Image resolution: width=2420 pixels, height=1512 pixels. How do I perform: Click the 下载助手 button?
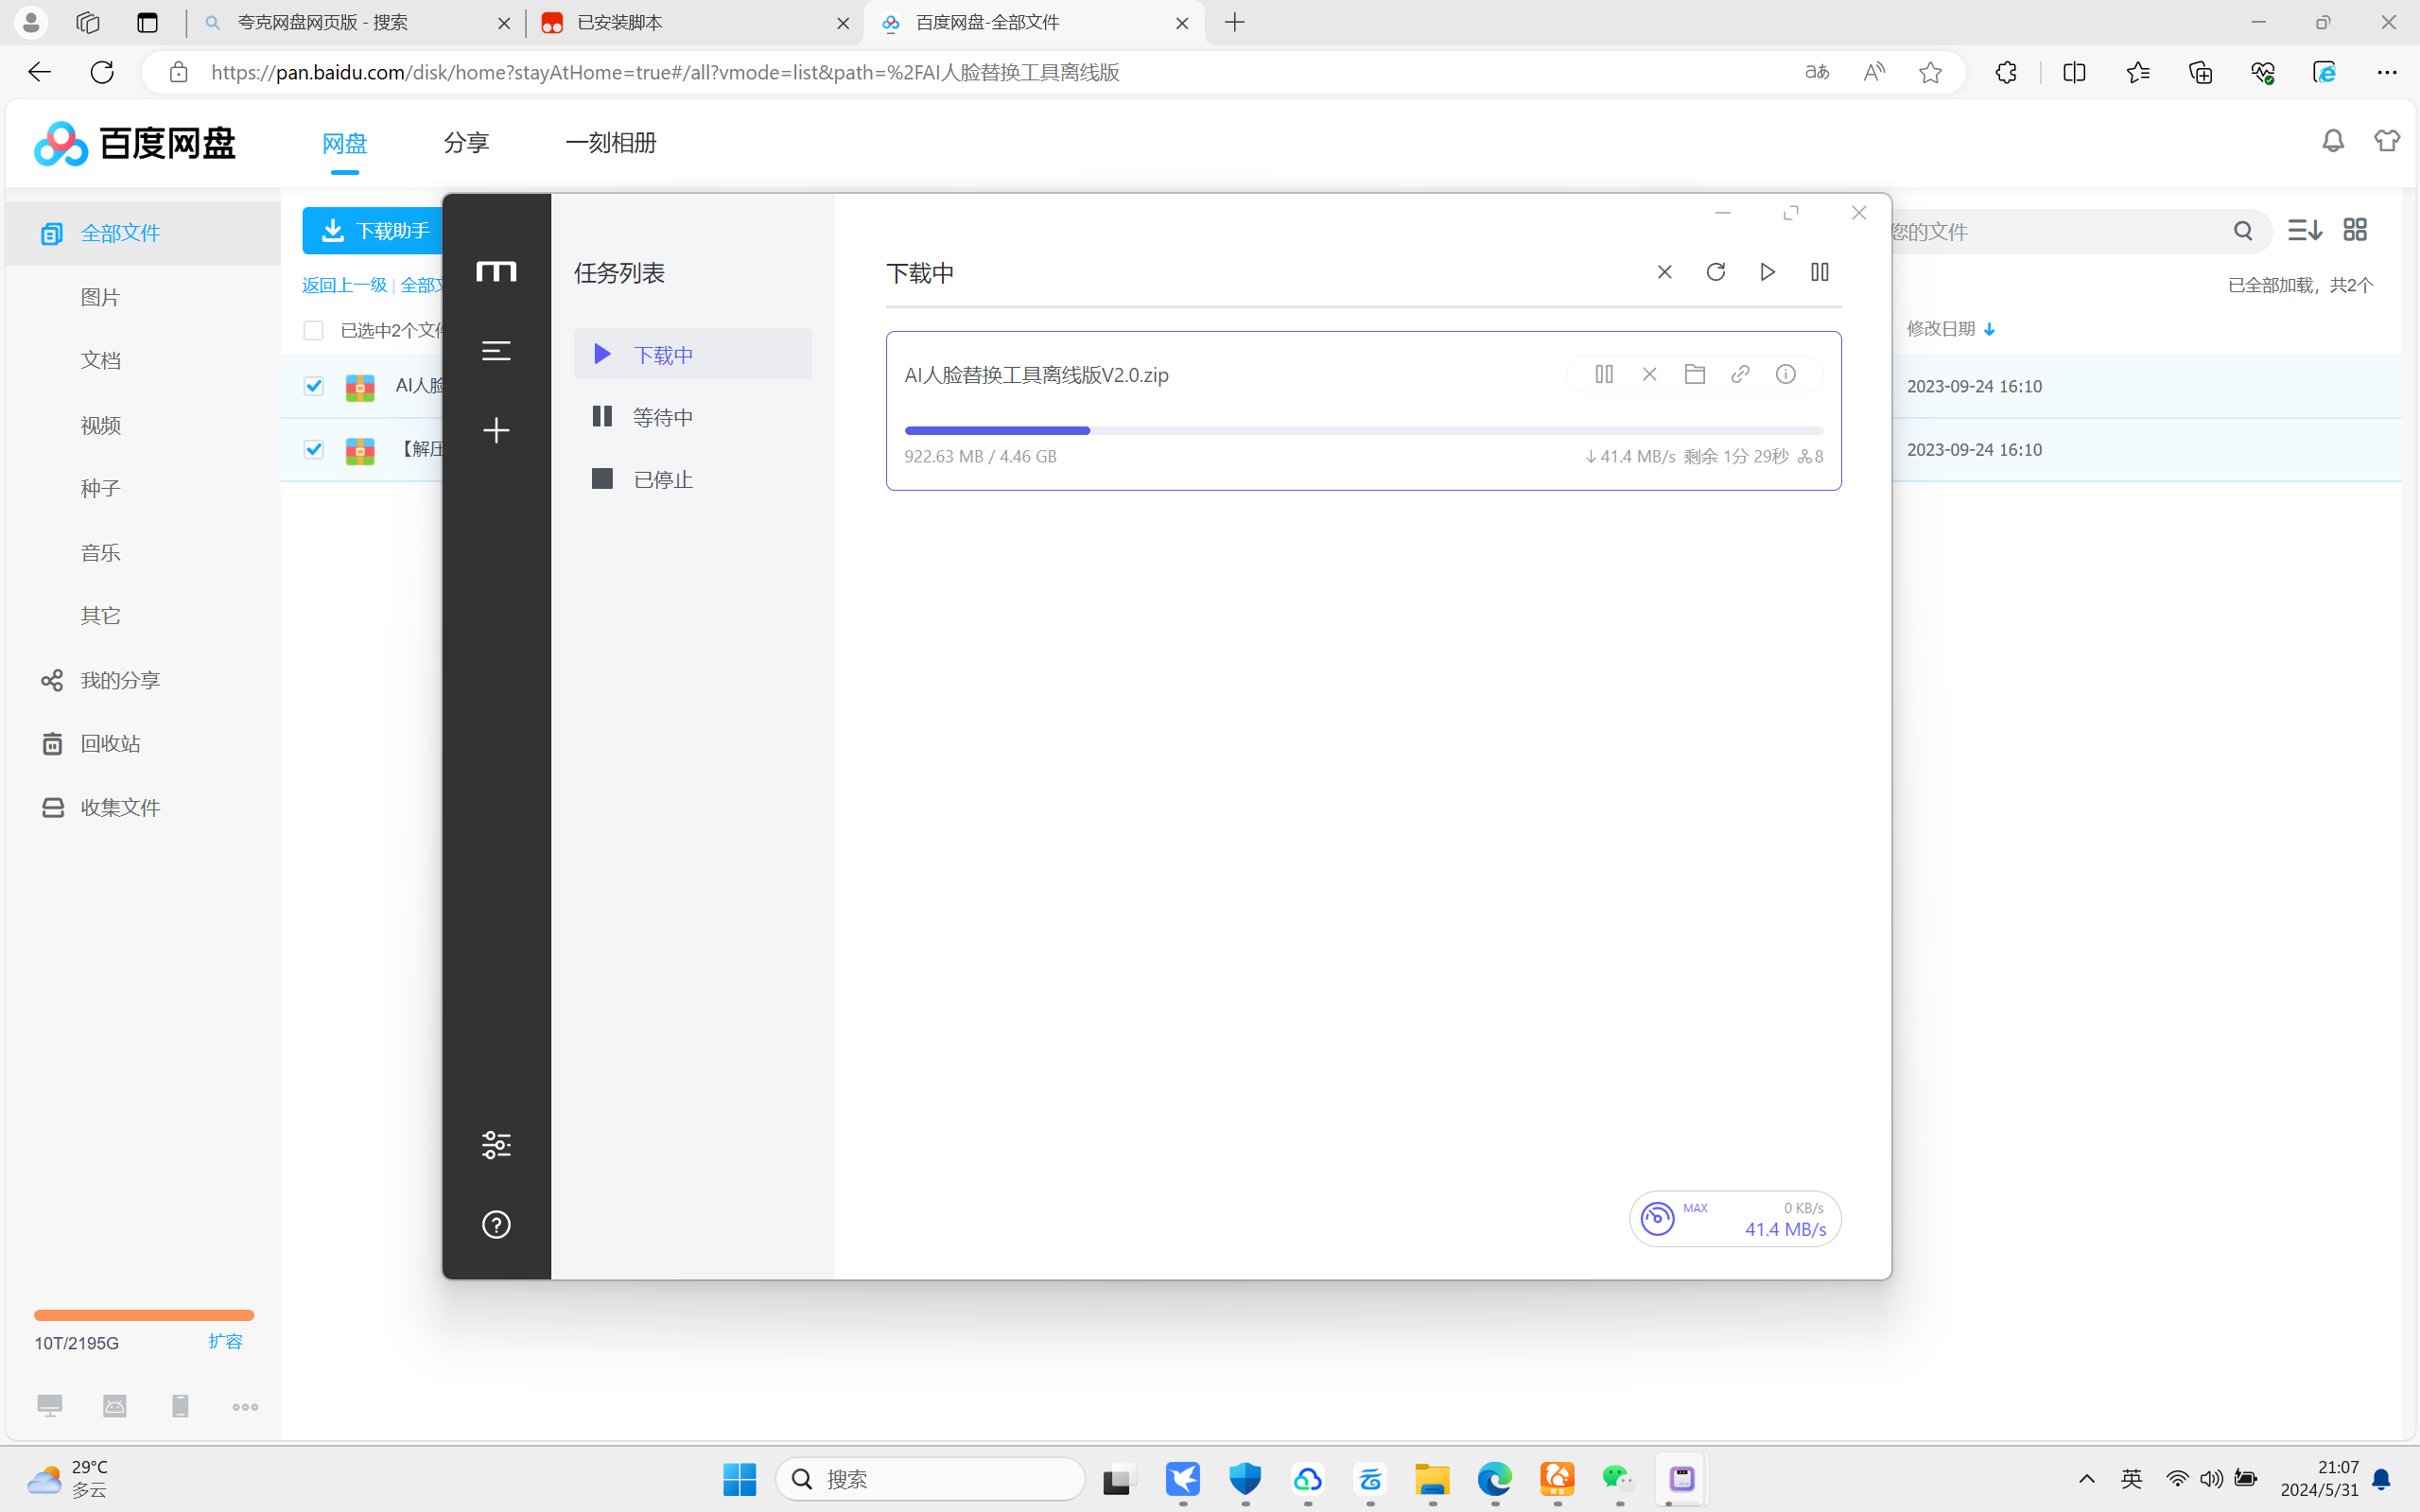tap(375, 231)
